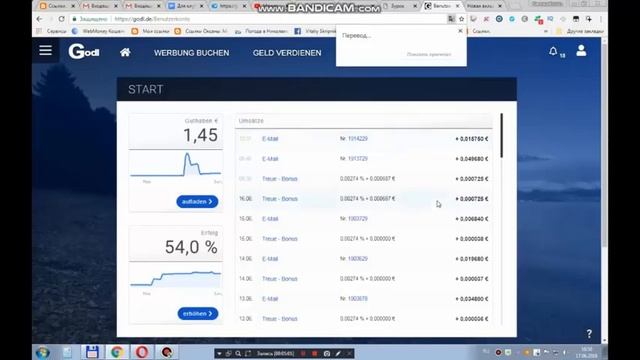
Task: Click the erhöhen button
Action: [x=198, y=313]
